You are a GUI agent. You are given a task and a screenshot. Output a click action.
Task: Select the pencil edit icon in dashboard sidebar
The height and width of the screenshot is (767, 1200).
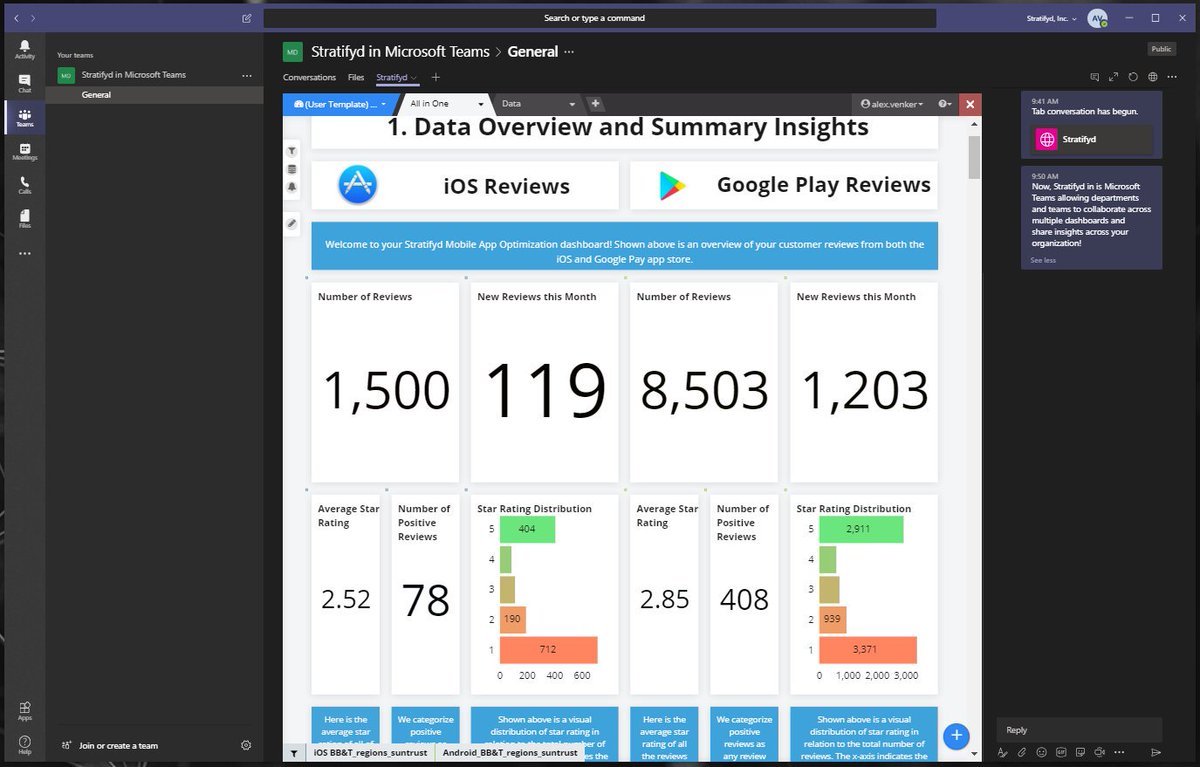click(292, 223)
